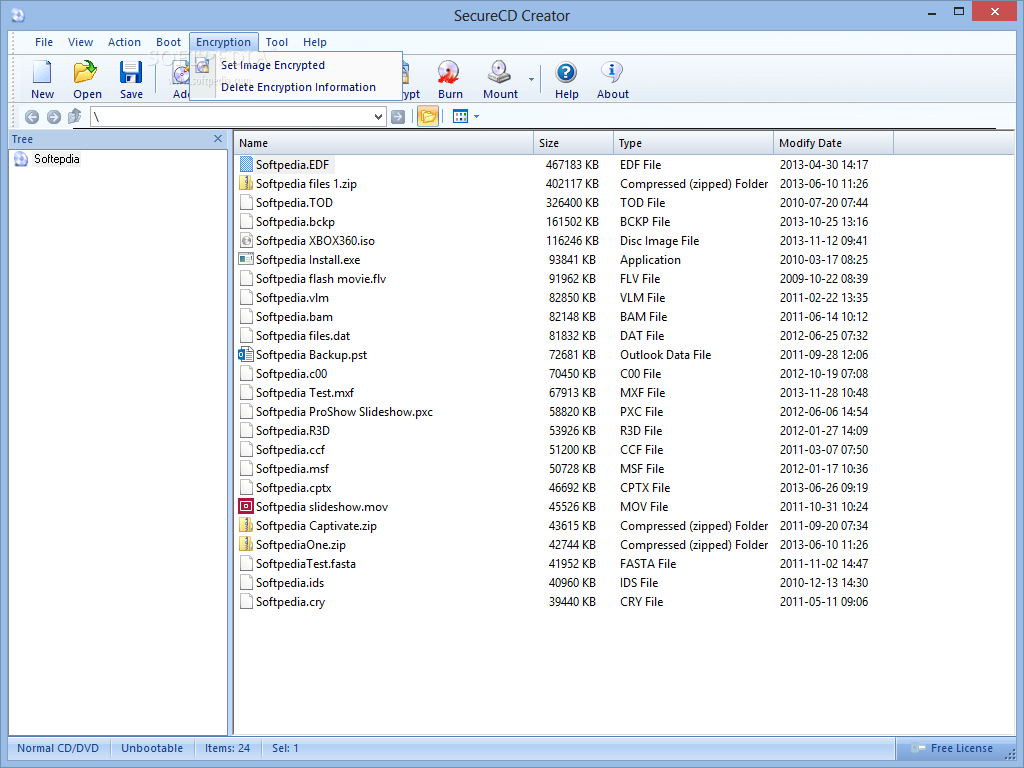1024x768 pixels.
Task: Select file name Softpedia.ids
Action: pos(289,583)
